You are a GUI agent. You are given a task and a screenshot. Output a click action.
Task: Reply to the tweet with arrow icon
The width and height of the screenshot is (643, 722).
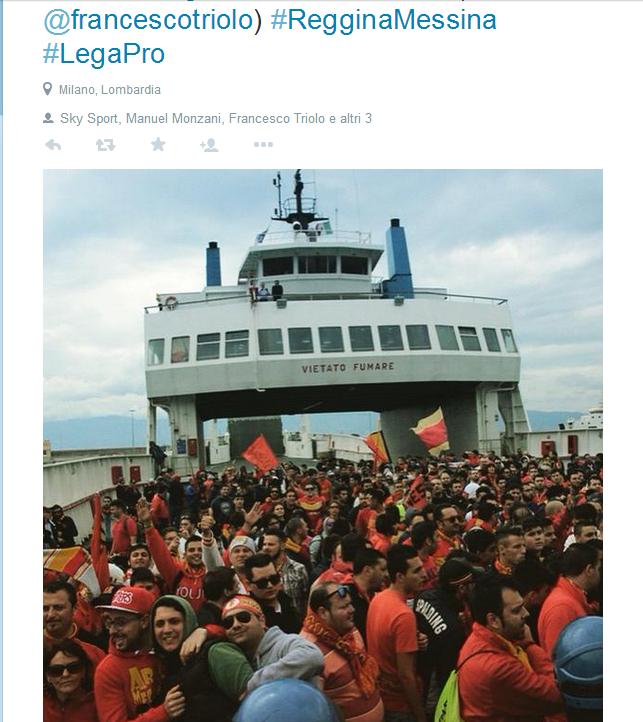pos(53,145)
